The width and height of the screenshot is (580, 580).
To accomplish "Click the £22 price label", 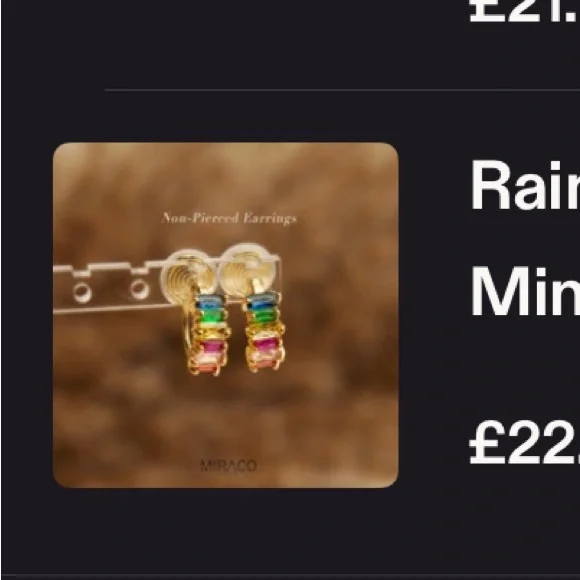I will click(524, 442).
